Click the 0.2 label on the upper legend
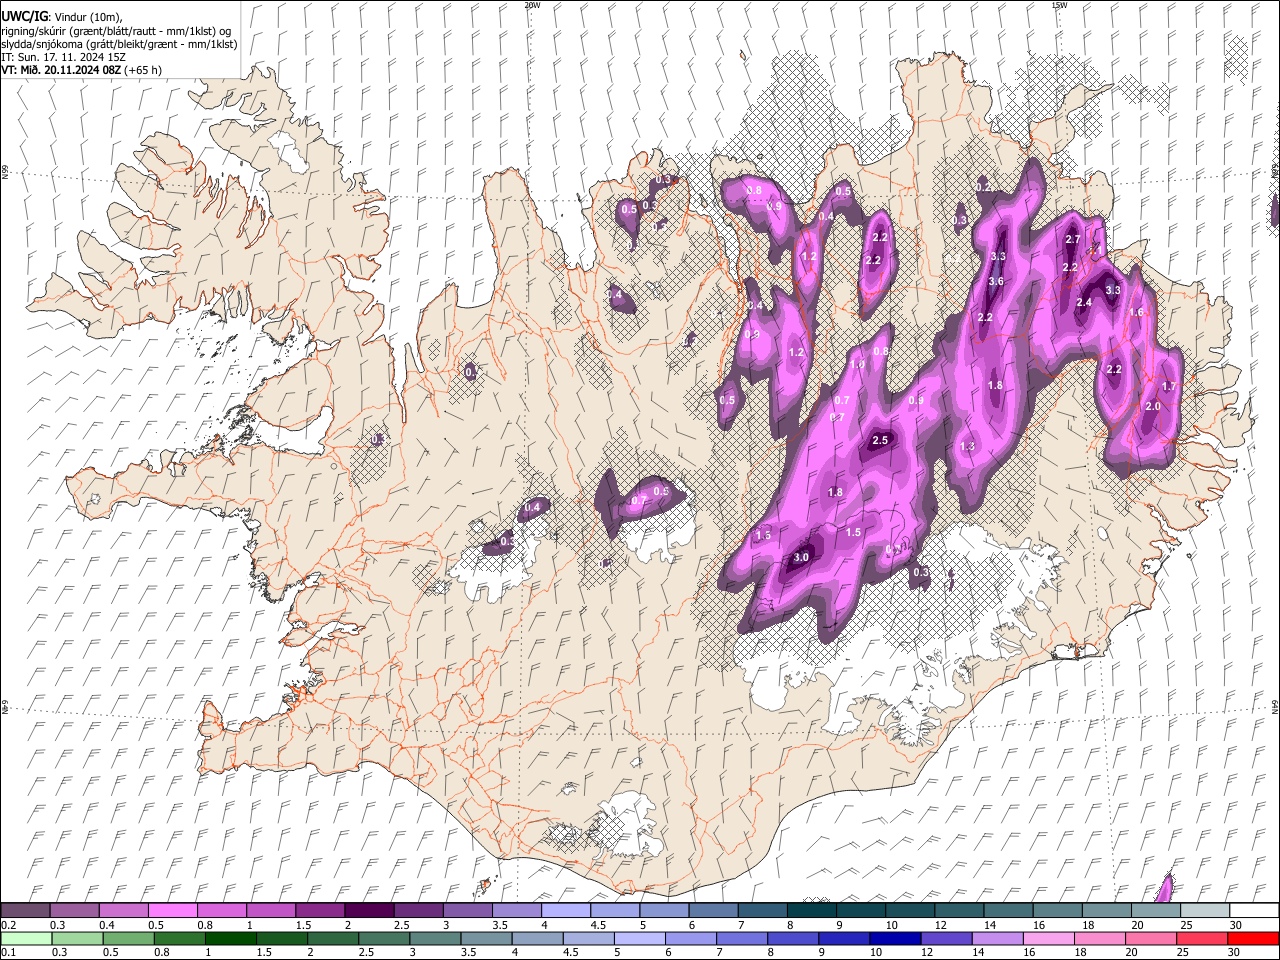 [x=8, y=925]
